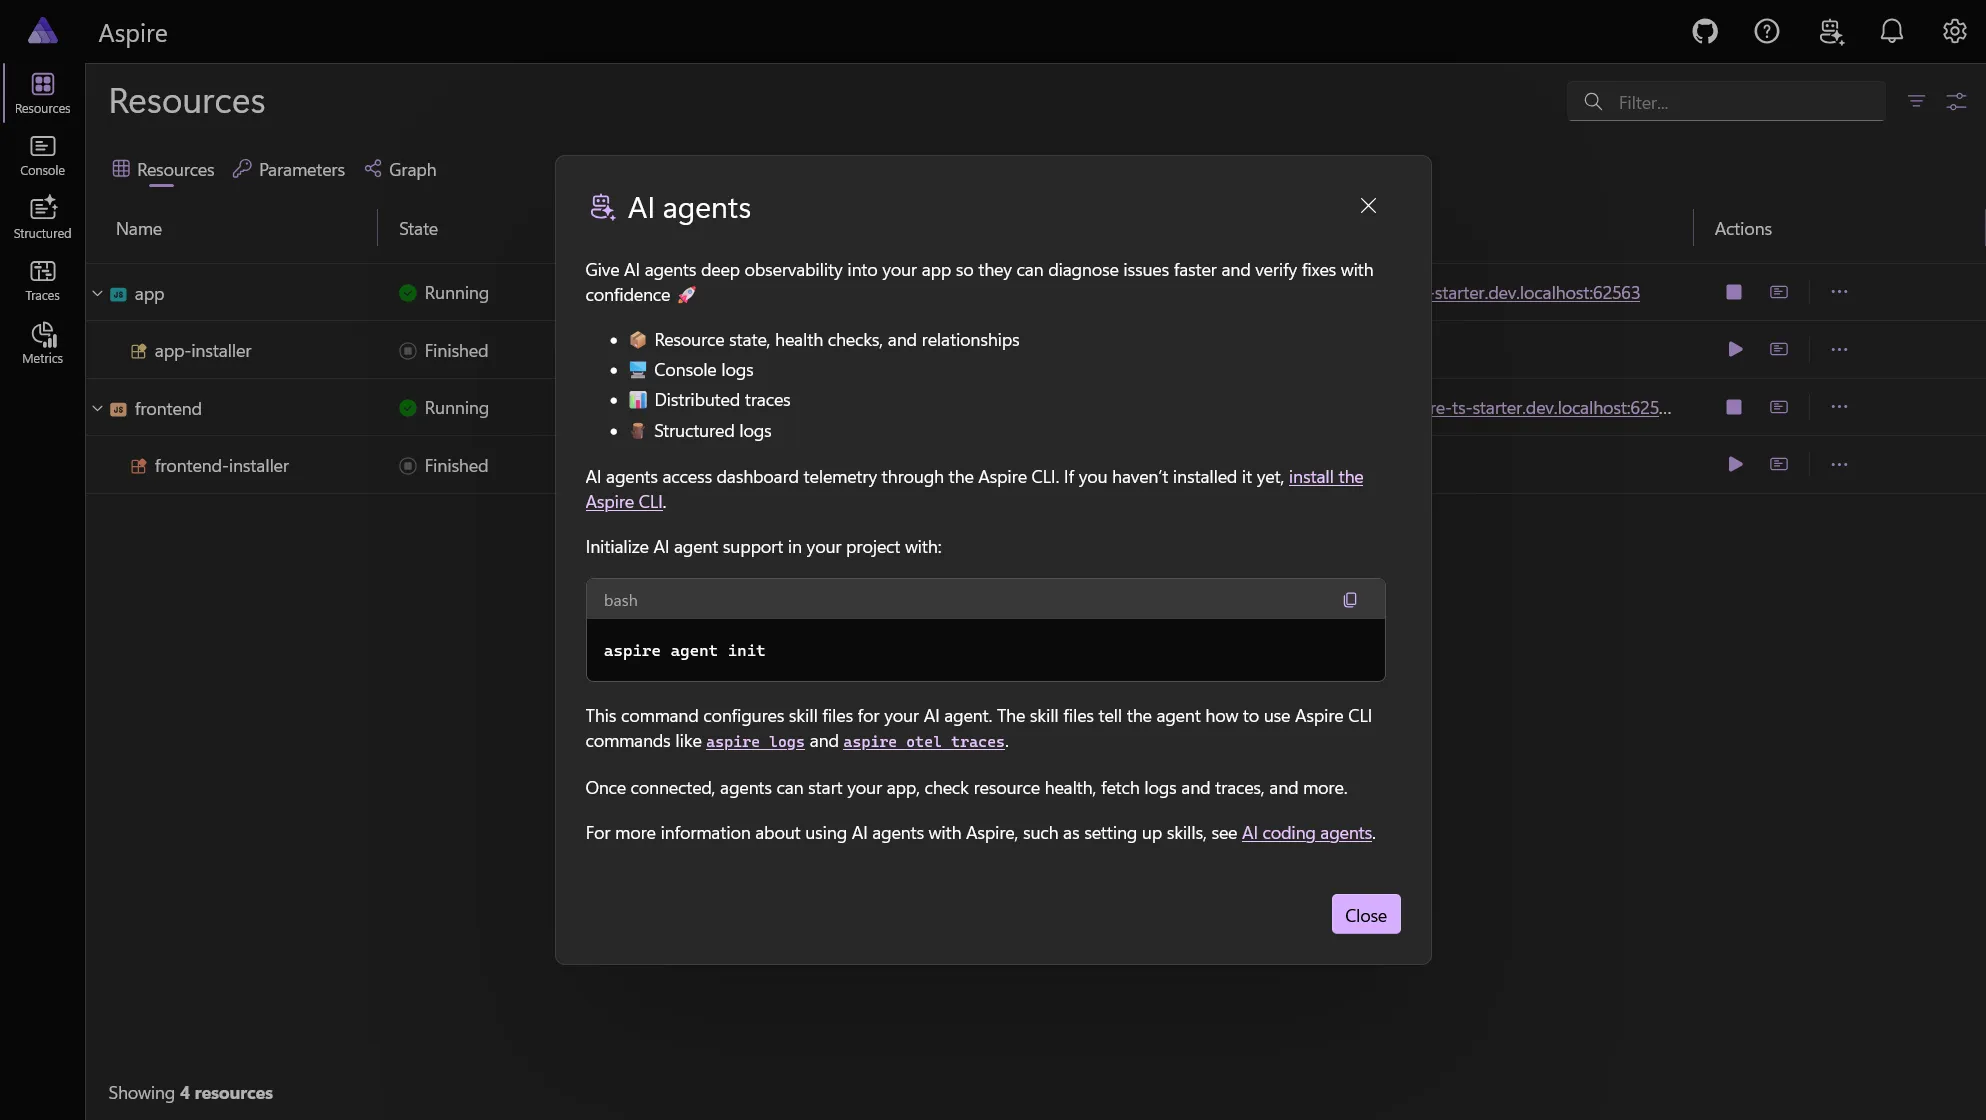Start the frontend-installer resource
Image resolution: width=1986 pixels, height=1120 pixels.
coord(1735,464)
